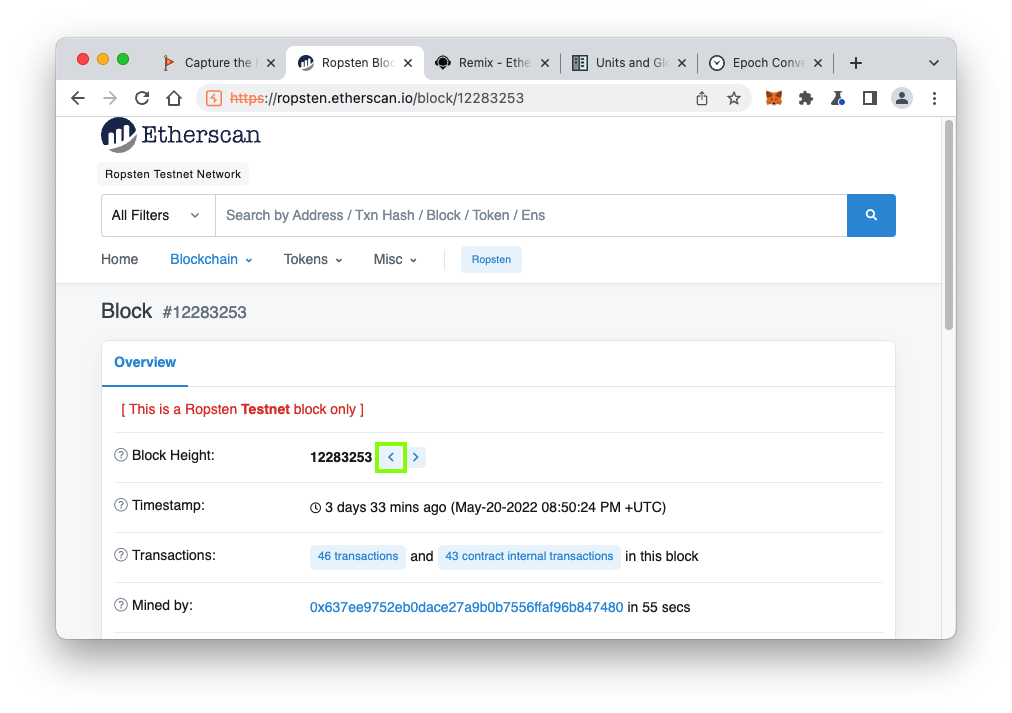This screenshot has height=713, width=1012.
Task: Click the help icon beside Block Height
Action: point(121,455)
